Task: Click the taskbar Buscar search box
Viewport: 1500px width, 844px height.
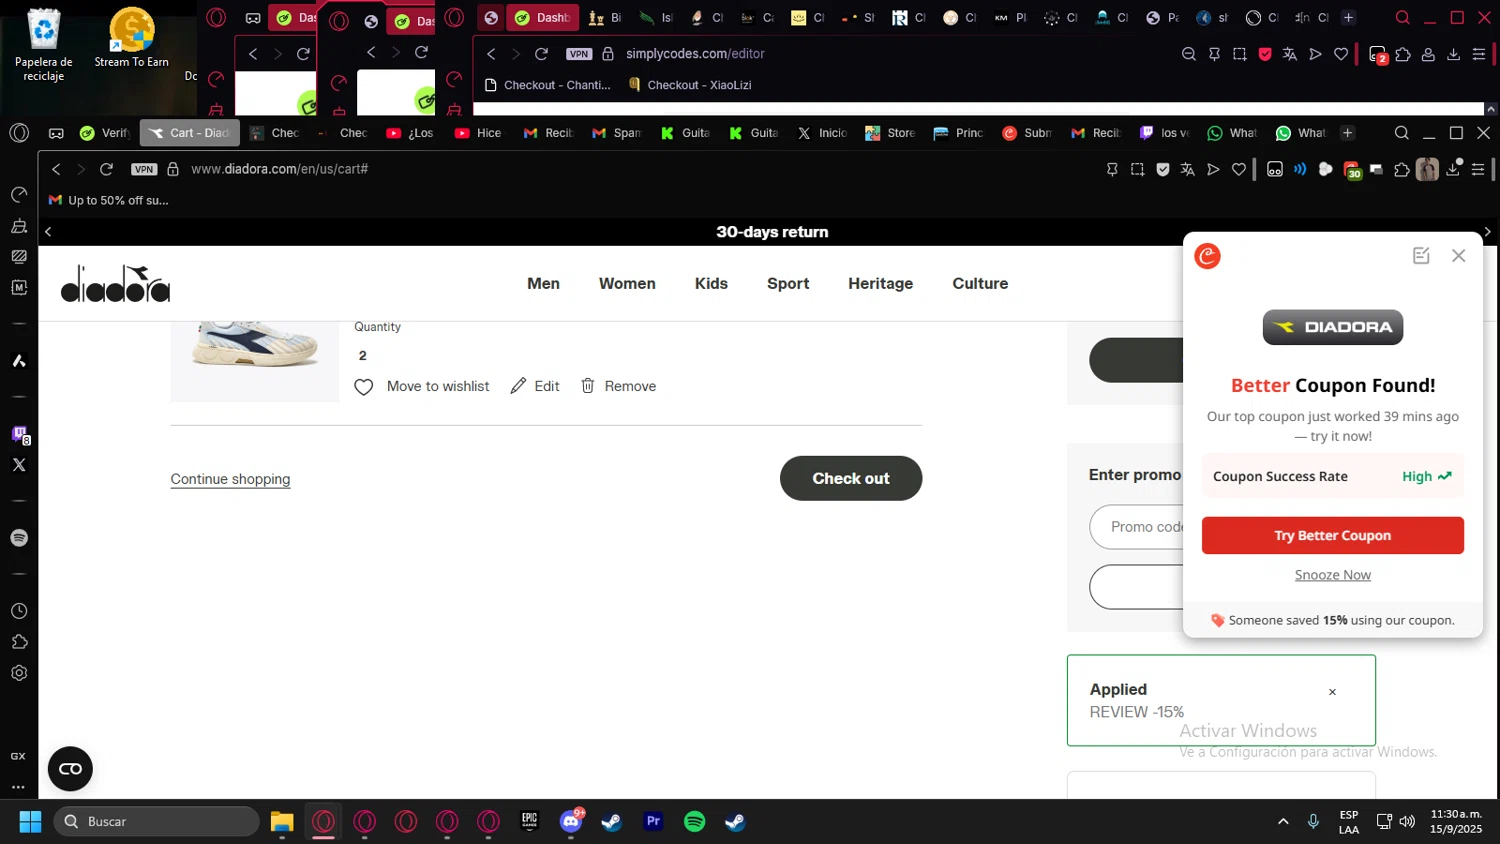Action: tap(156, 822)
